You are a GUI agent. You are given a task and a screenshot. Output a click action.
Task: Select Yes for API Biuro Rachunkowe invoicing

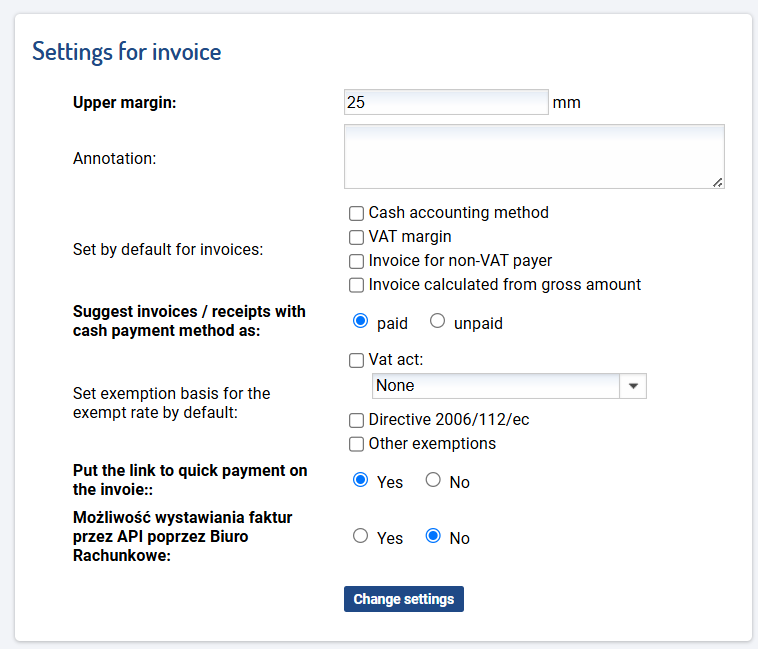click(x=360, y=536)
